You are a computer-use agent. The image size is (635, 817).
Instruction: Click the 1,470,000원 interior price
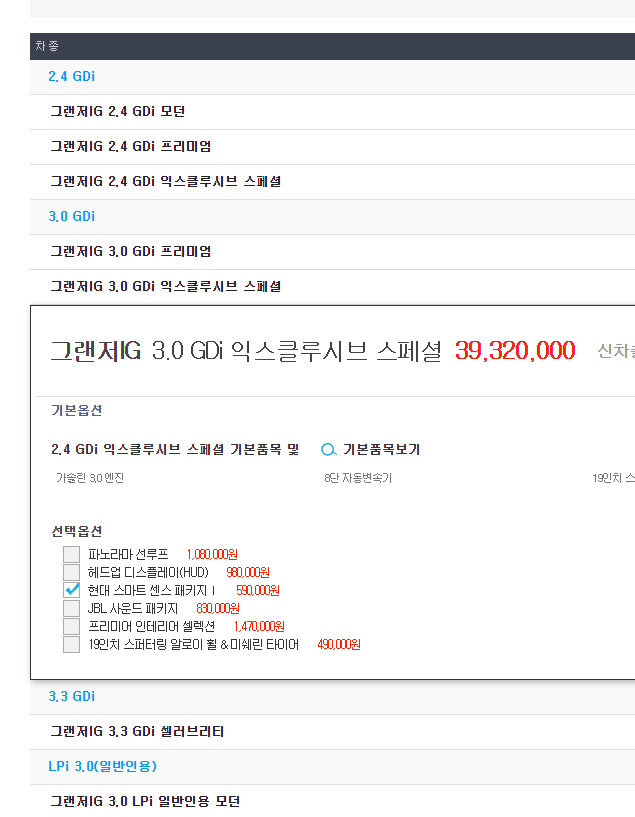(259, 626)
